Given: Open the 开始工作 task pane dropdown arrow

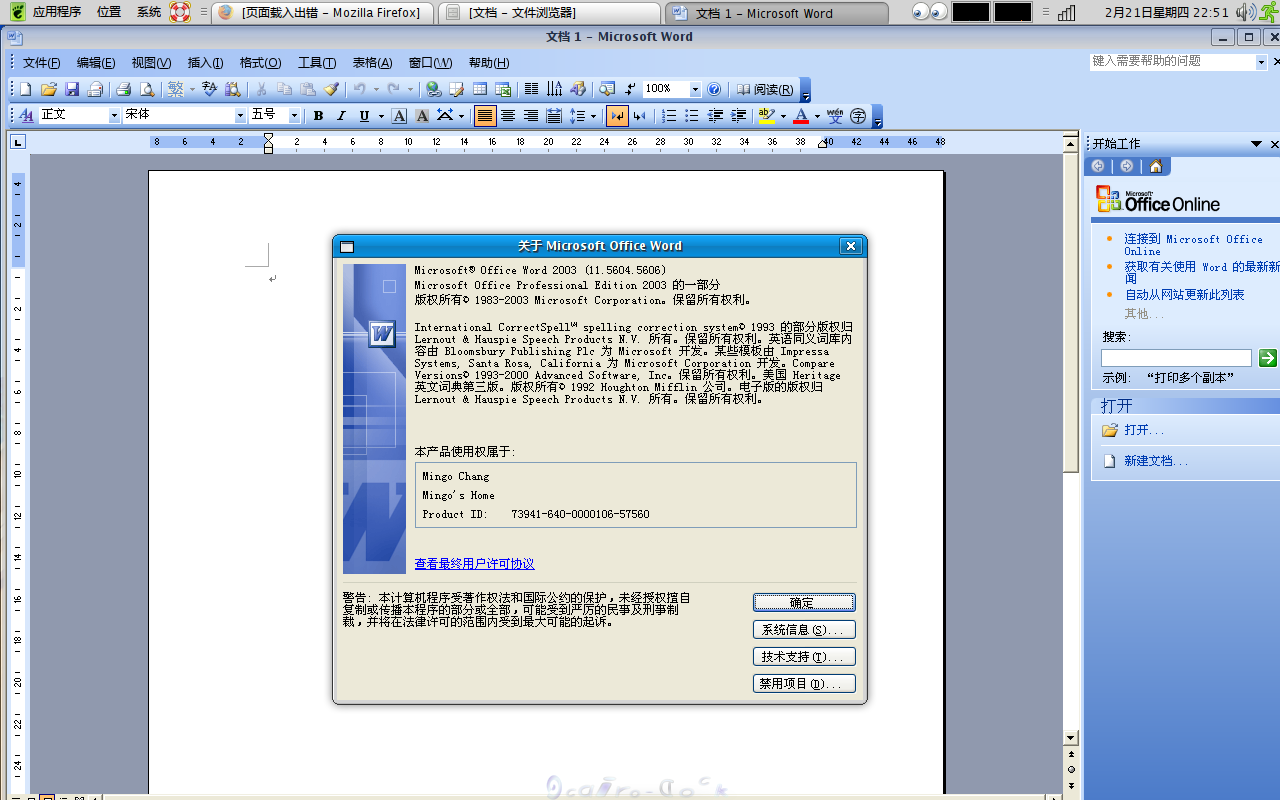Looking at the screenshot, I should coord(1256,144).
